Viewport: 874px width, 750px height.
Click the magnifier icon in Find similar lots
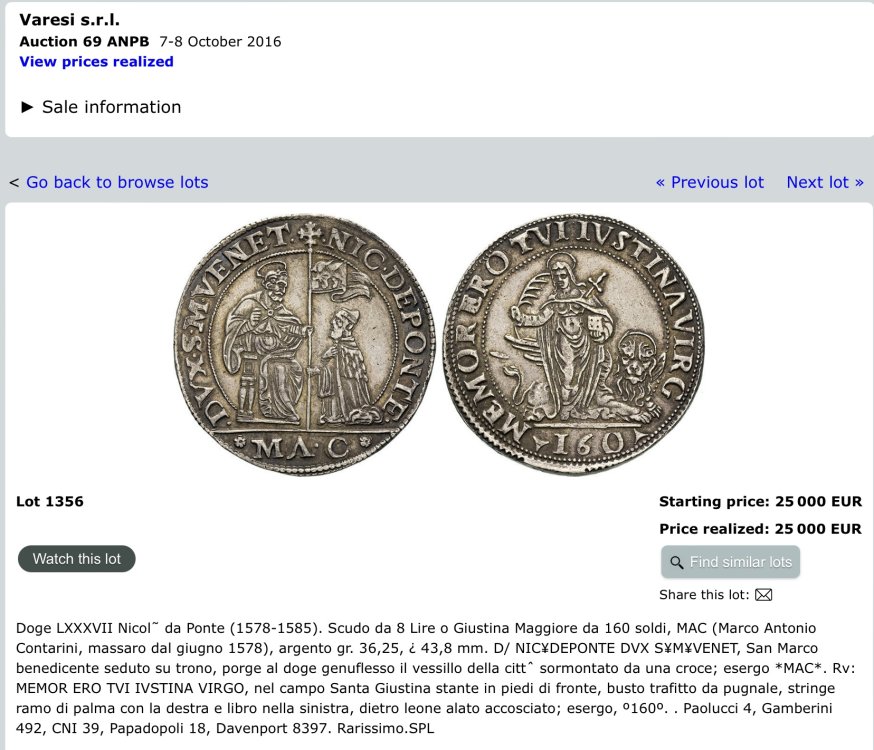[x=677, y=562]
